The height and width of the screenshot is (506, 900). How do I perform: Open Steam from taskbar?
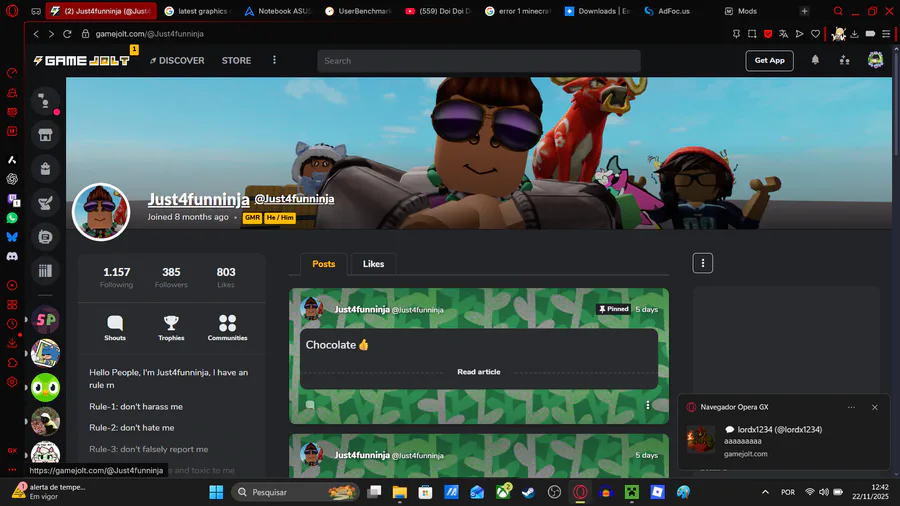tap(528, 492)
